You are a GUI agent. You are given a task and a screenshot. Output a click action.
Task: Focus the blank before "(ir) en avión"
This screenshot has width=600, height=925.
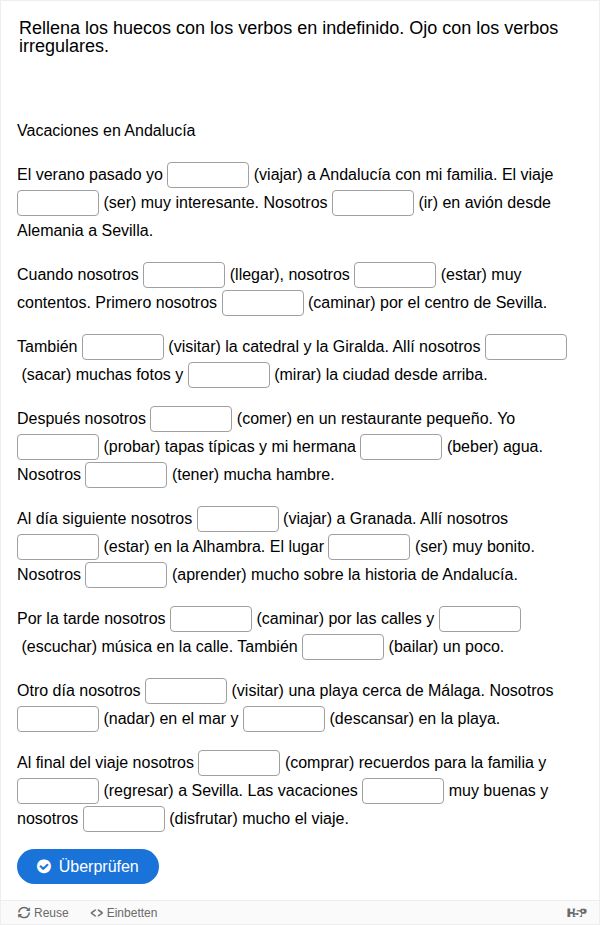373,203
